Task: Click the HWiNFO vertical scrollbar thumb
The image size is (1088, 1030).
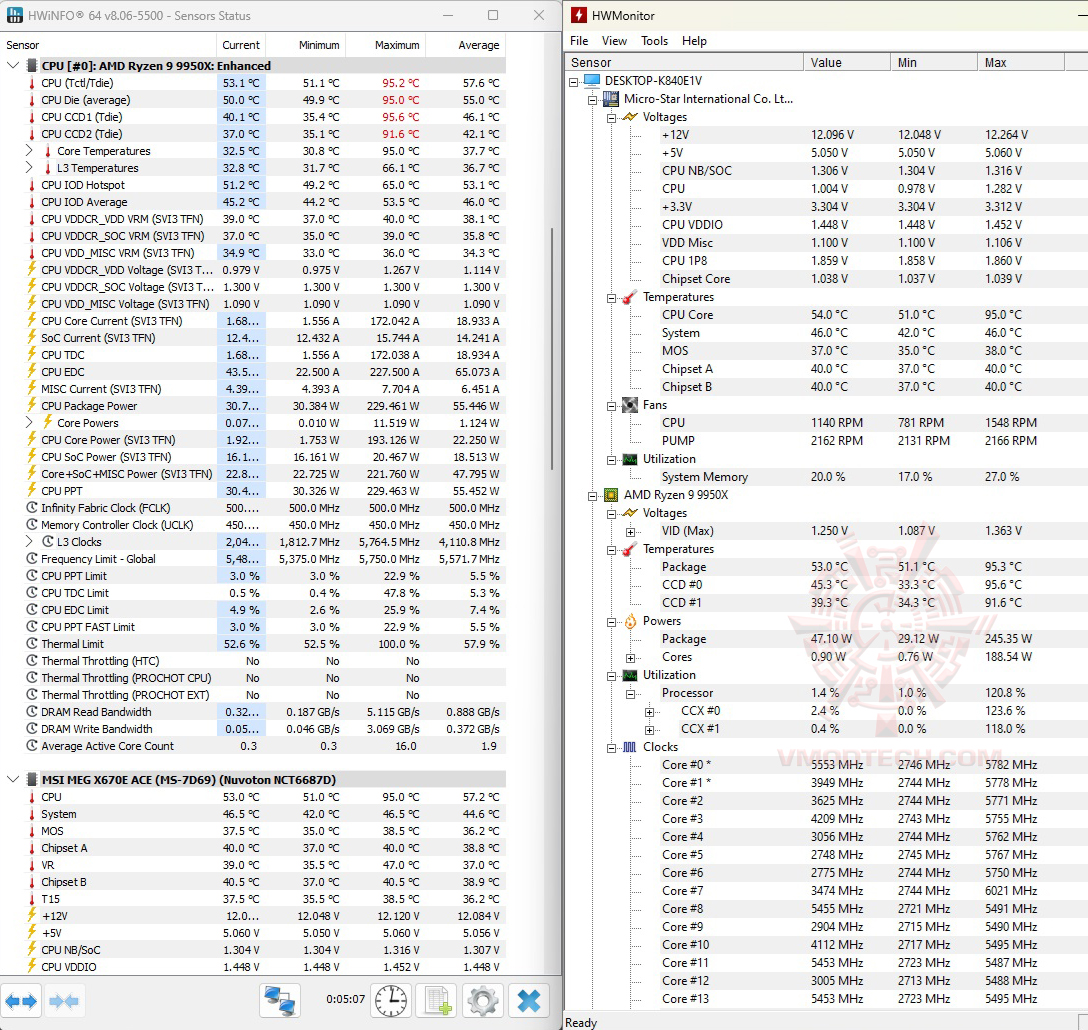Action: [552, 349]
